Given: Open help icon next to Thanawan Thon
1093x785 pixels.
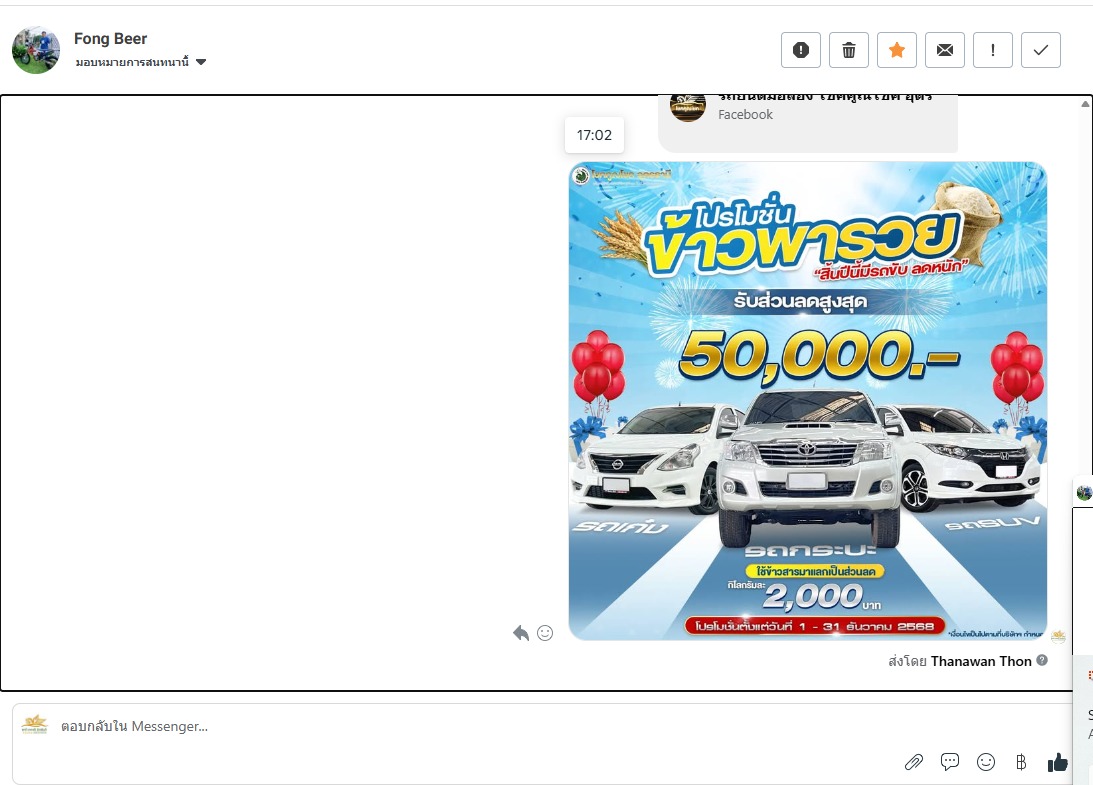Looking at the screenshot, I should (x=1042, y=660).
